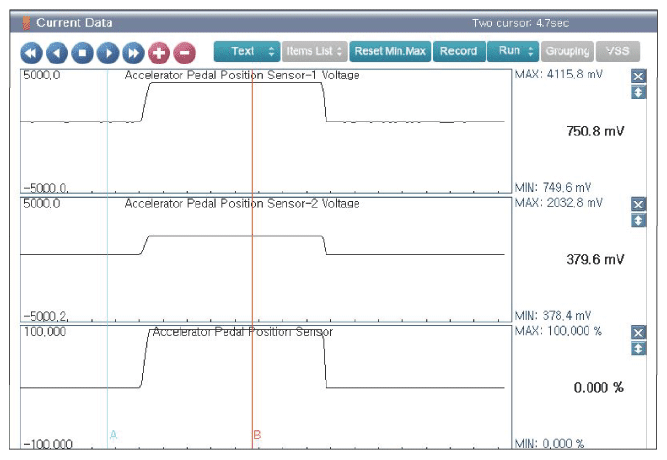
Task: Open the Run dropdown
Action: [513, 51]
